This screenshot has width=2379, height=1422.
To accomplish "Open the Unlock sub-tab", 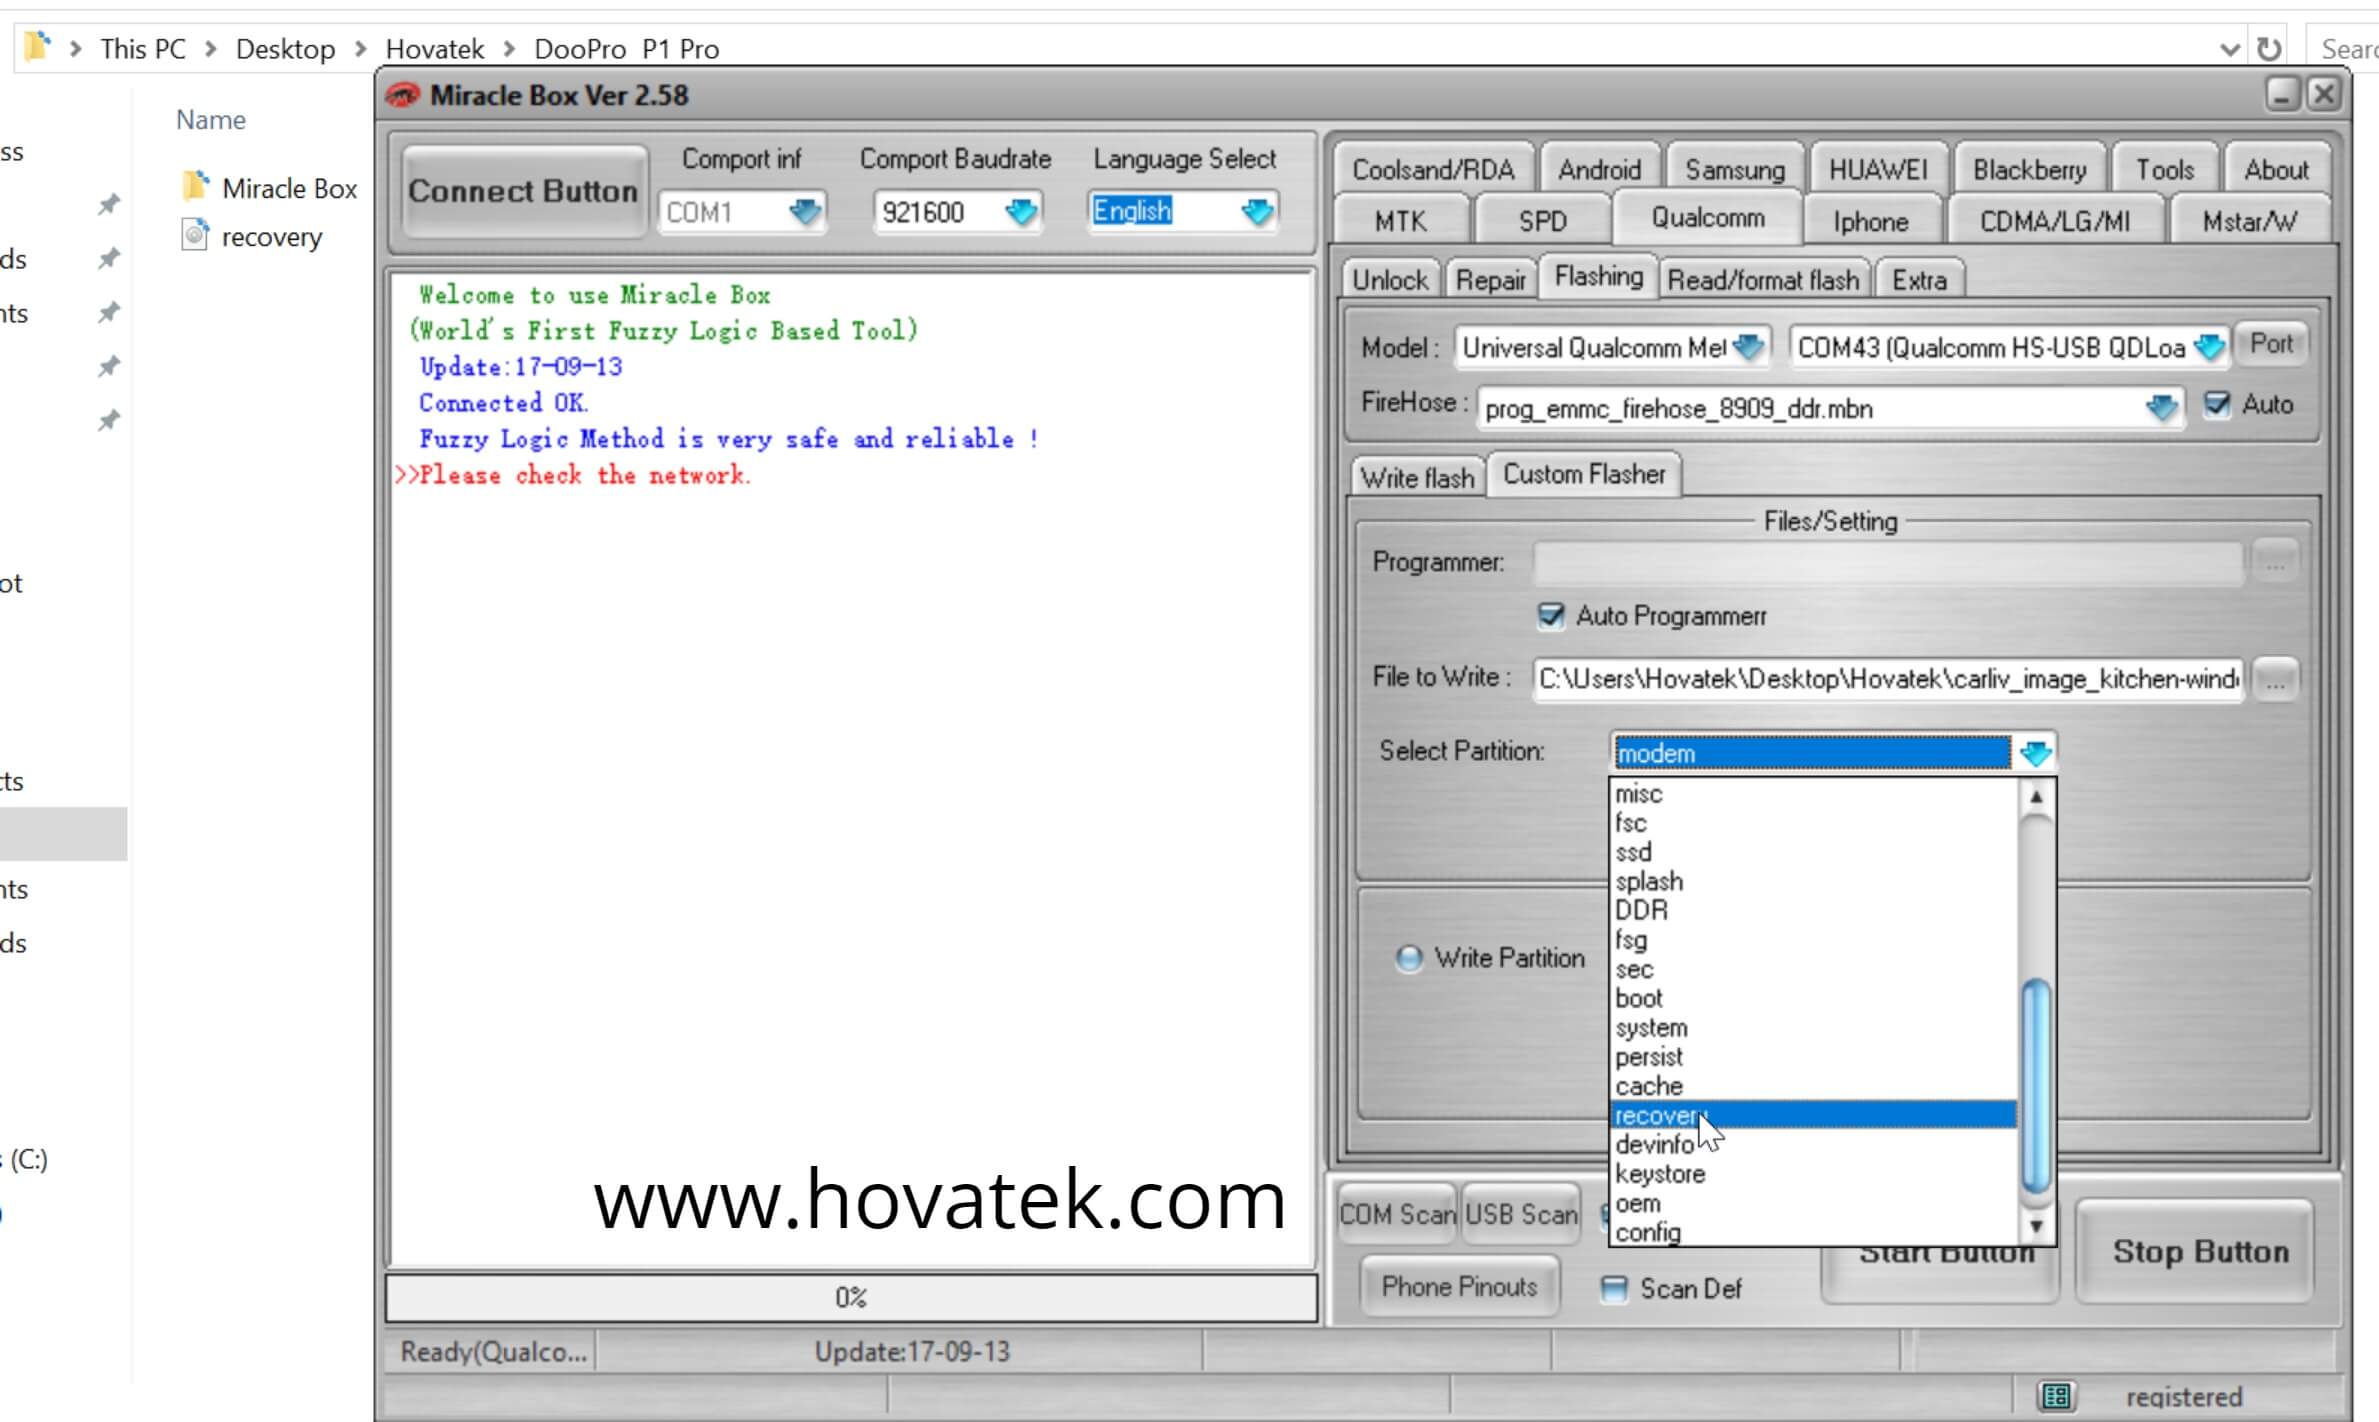I will (x=1390, y=280).
